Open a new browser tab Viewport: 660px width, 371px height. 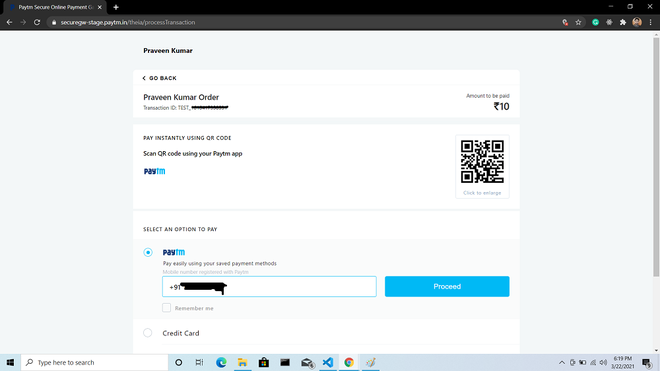pyautogui.click(x=116, y=7)
